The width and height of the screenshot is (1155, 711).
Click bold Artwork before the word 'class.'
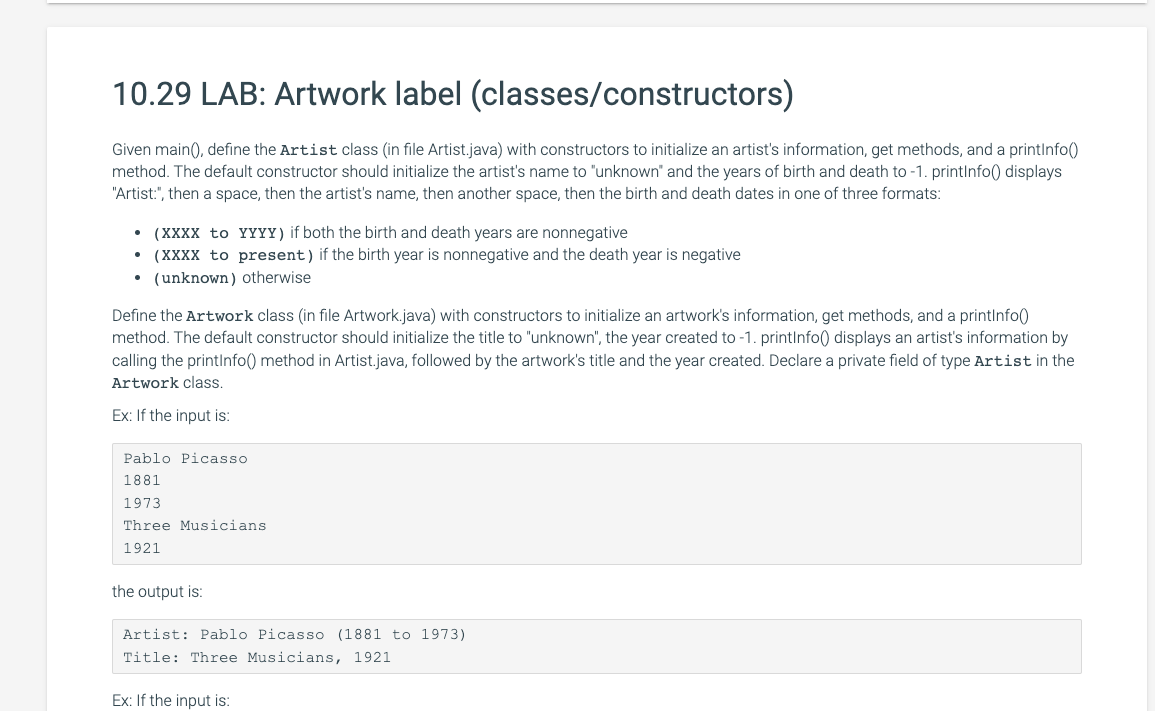tap(145, 383)
